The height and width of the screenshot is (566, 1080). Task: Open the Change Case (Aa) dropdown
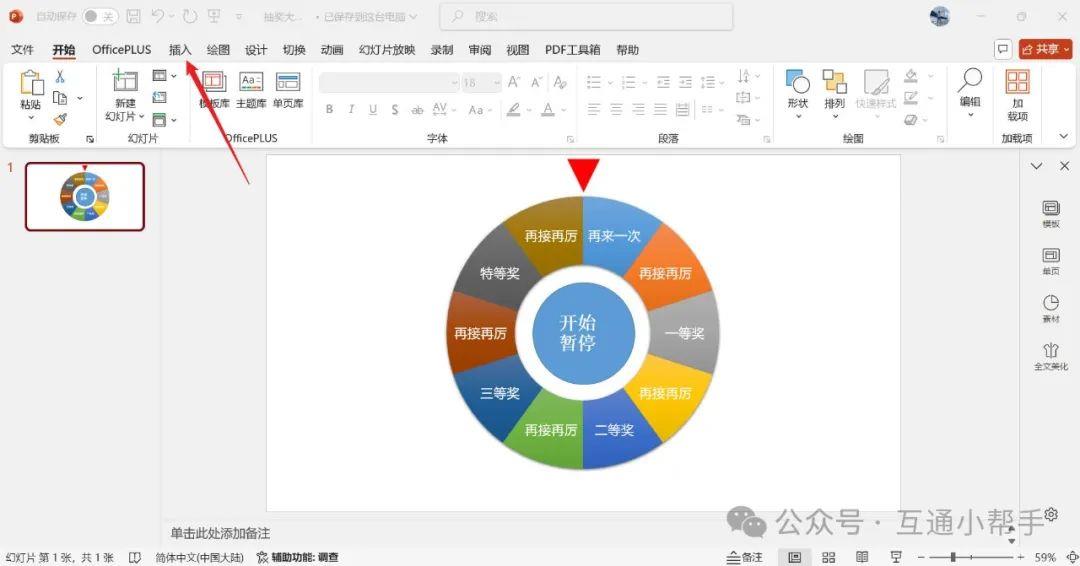click(479, 109)
